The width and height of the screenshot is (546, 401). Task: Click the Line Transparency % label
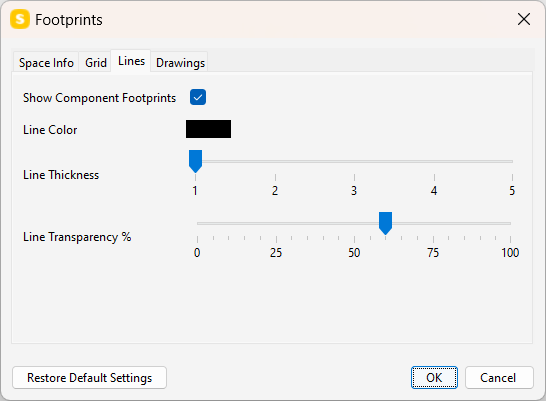[77, 237]
